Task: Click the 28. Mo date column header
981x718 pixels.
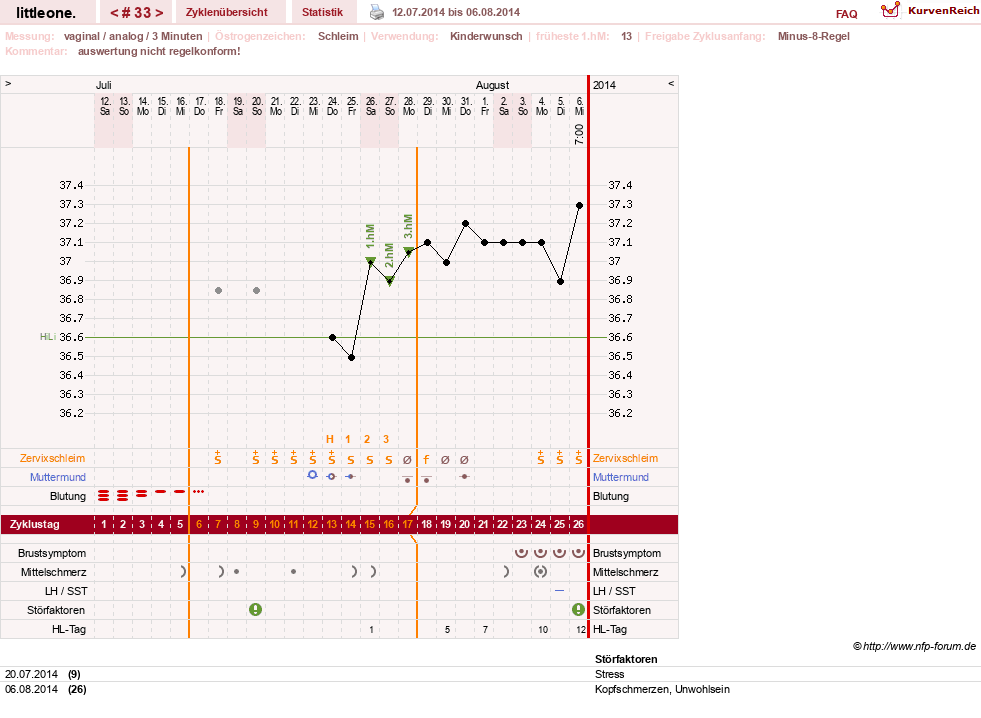Action: pos(409,106)
